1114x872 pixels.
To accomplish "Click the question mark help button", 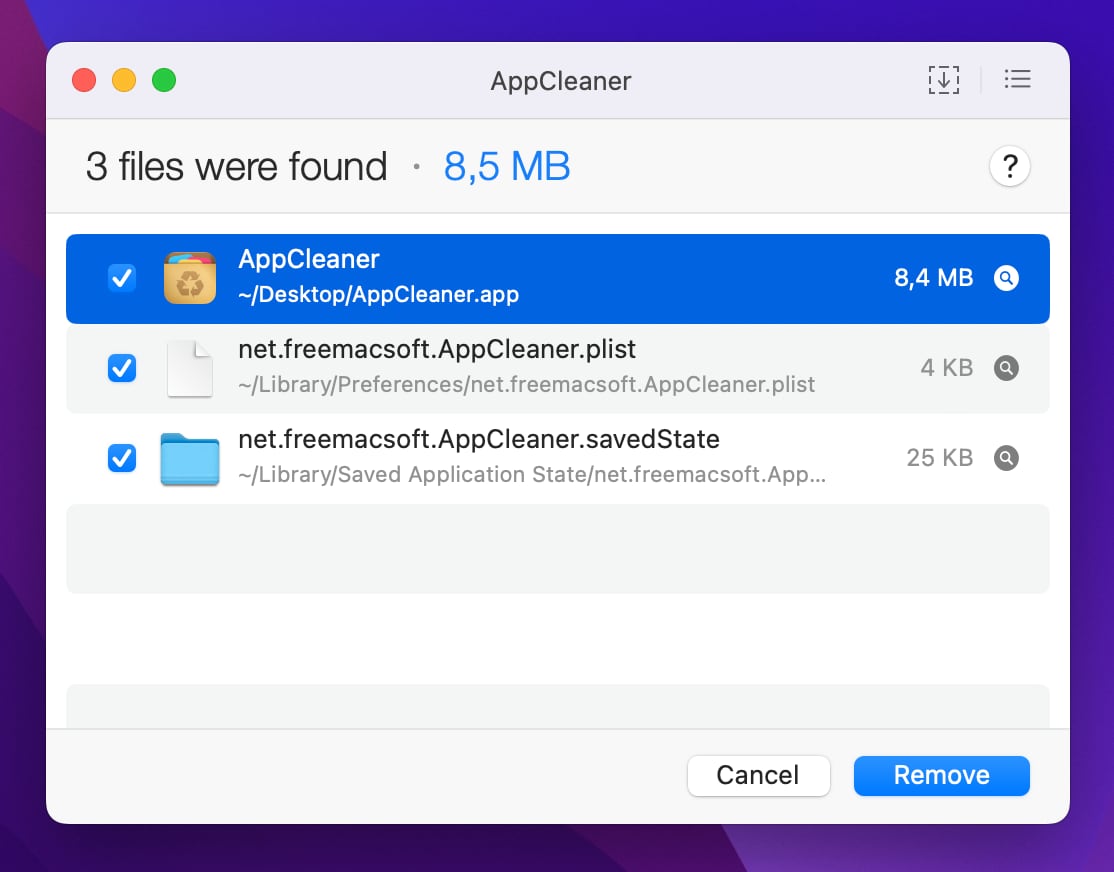I will click(1009, 167).
